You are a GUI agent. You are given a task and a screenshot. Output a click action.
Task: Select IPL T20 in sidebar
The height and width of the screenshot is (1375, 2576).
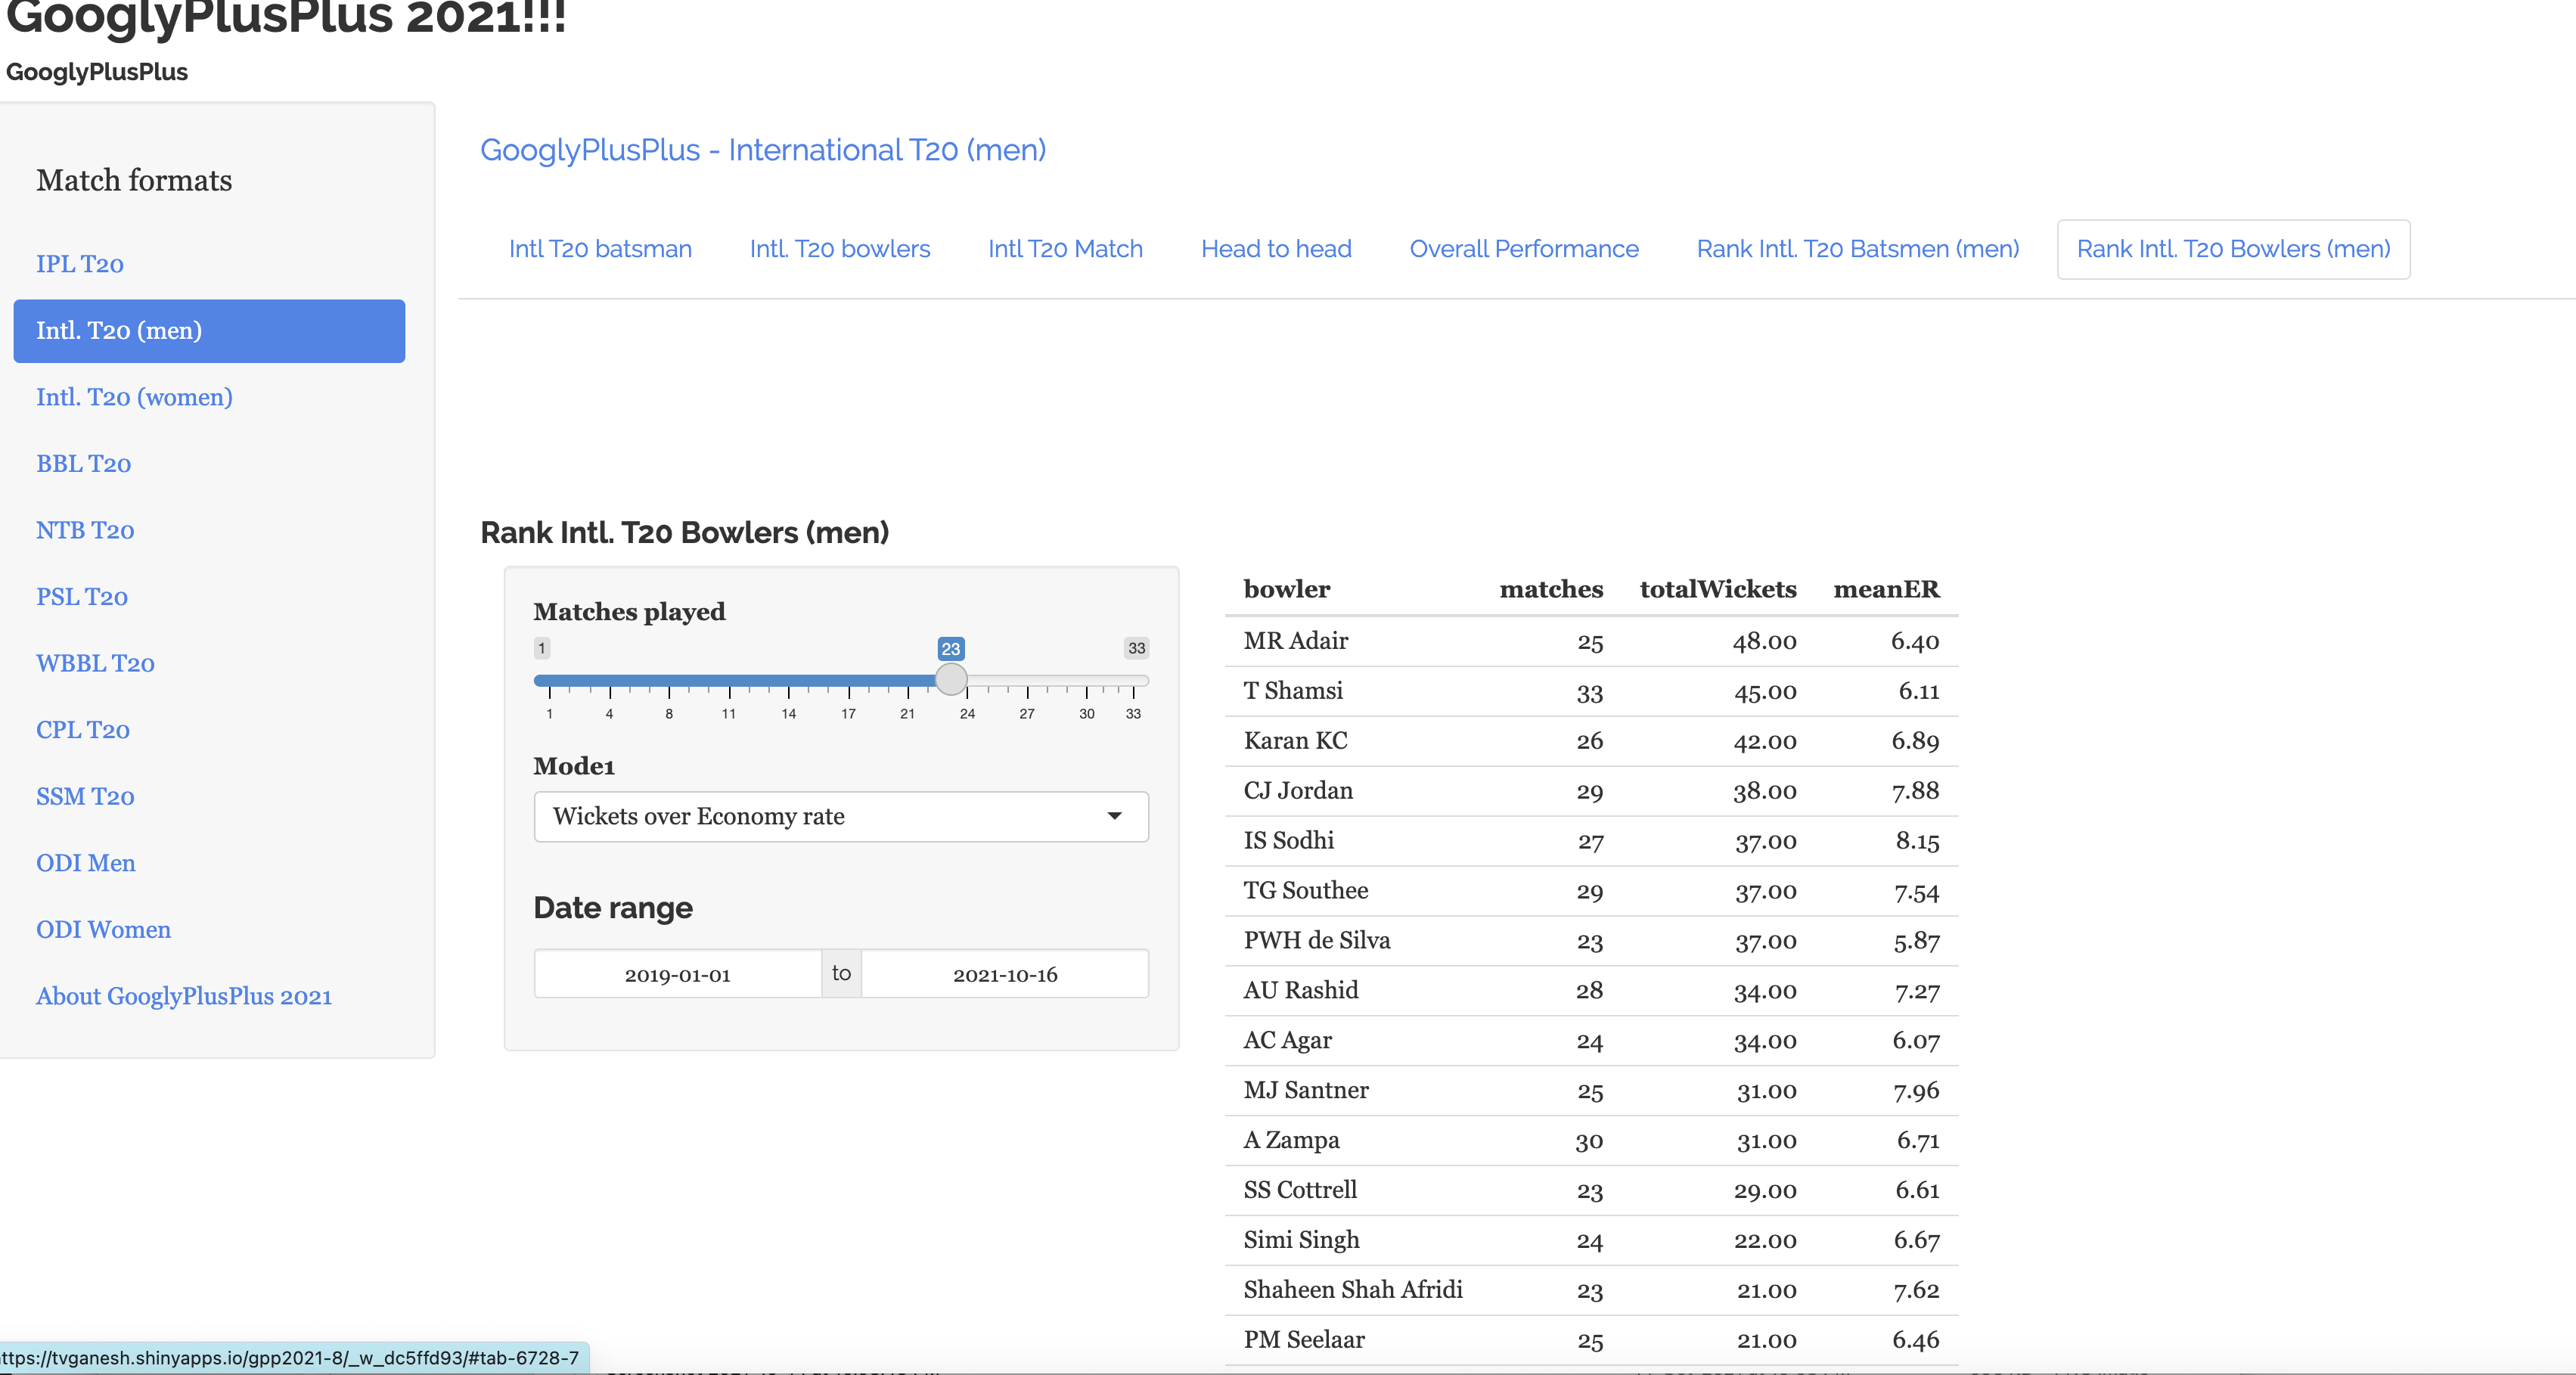(80, 264)
